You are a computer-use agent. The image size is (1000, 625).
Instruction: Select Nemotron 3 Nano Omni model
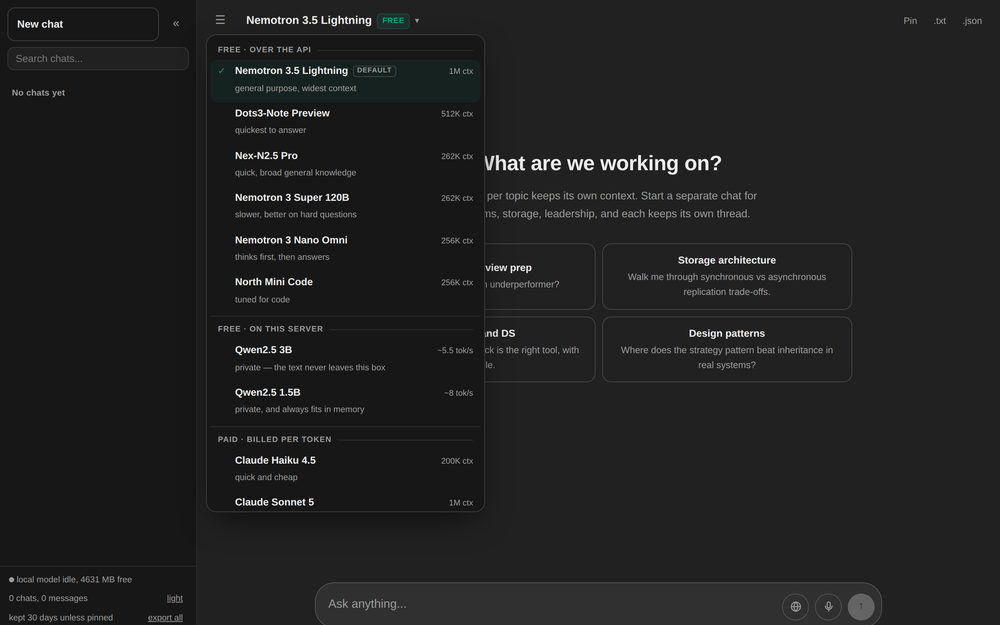coord(346,249)
